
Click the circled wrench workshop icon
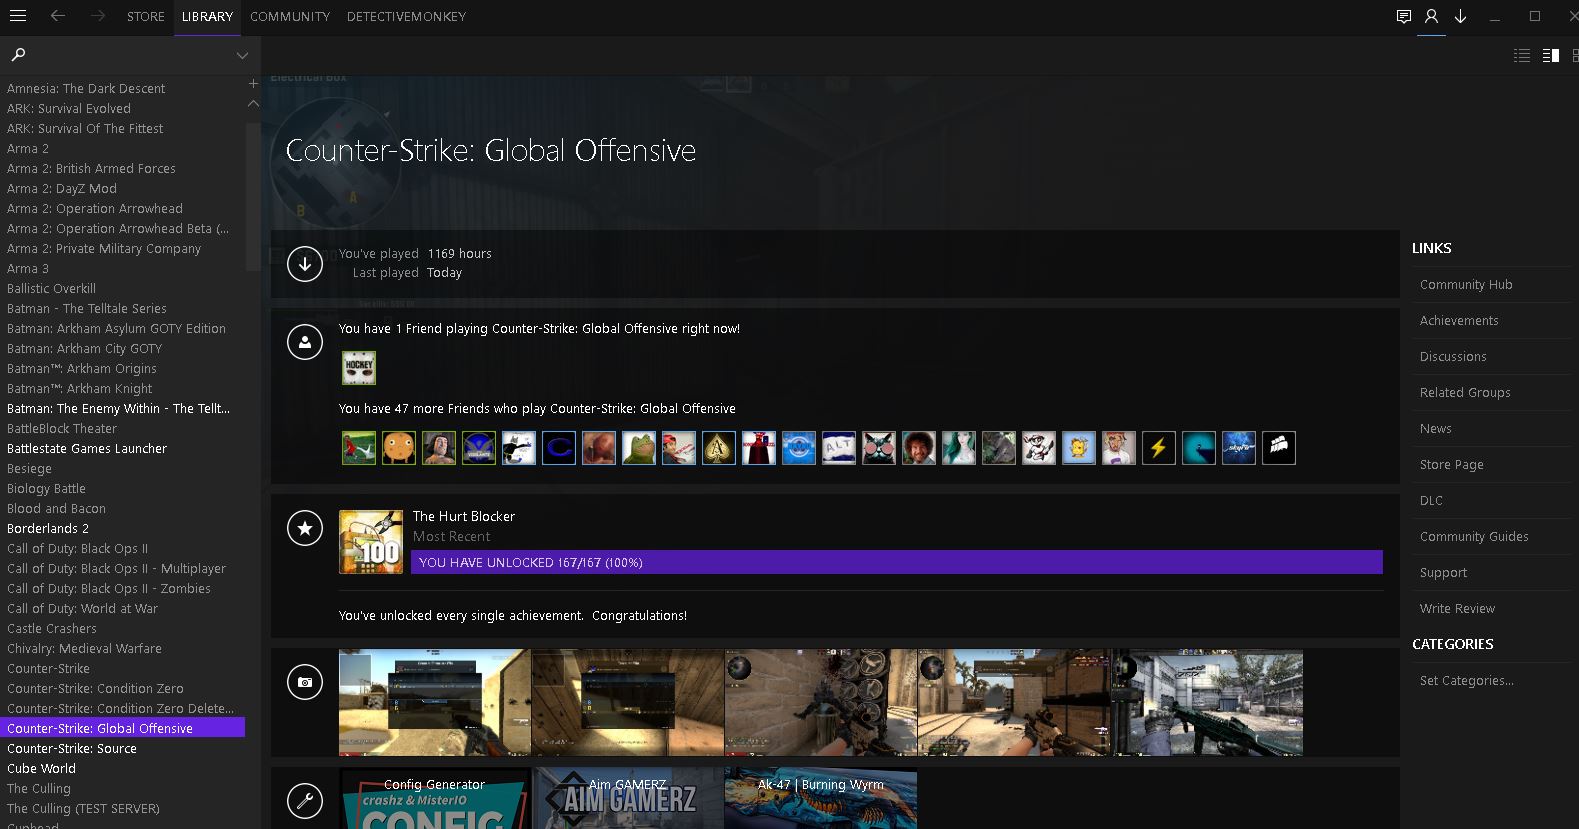305,800
